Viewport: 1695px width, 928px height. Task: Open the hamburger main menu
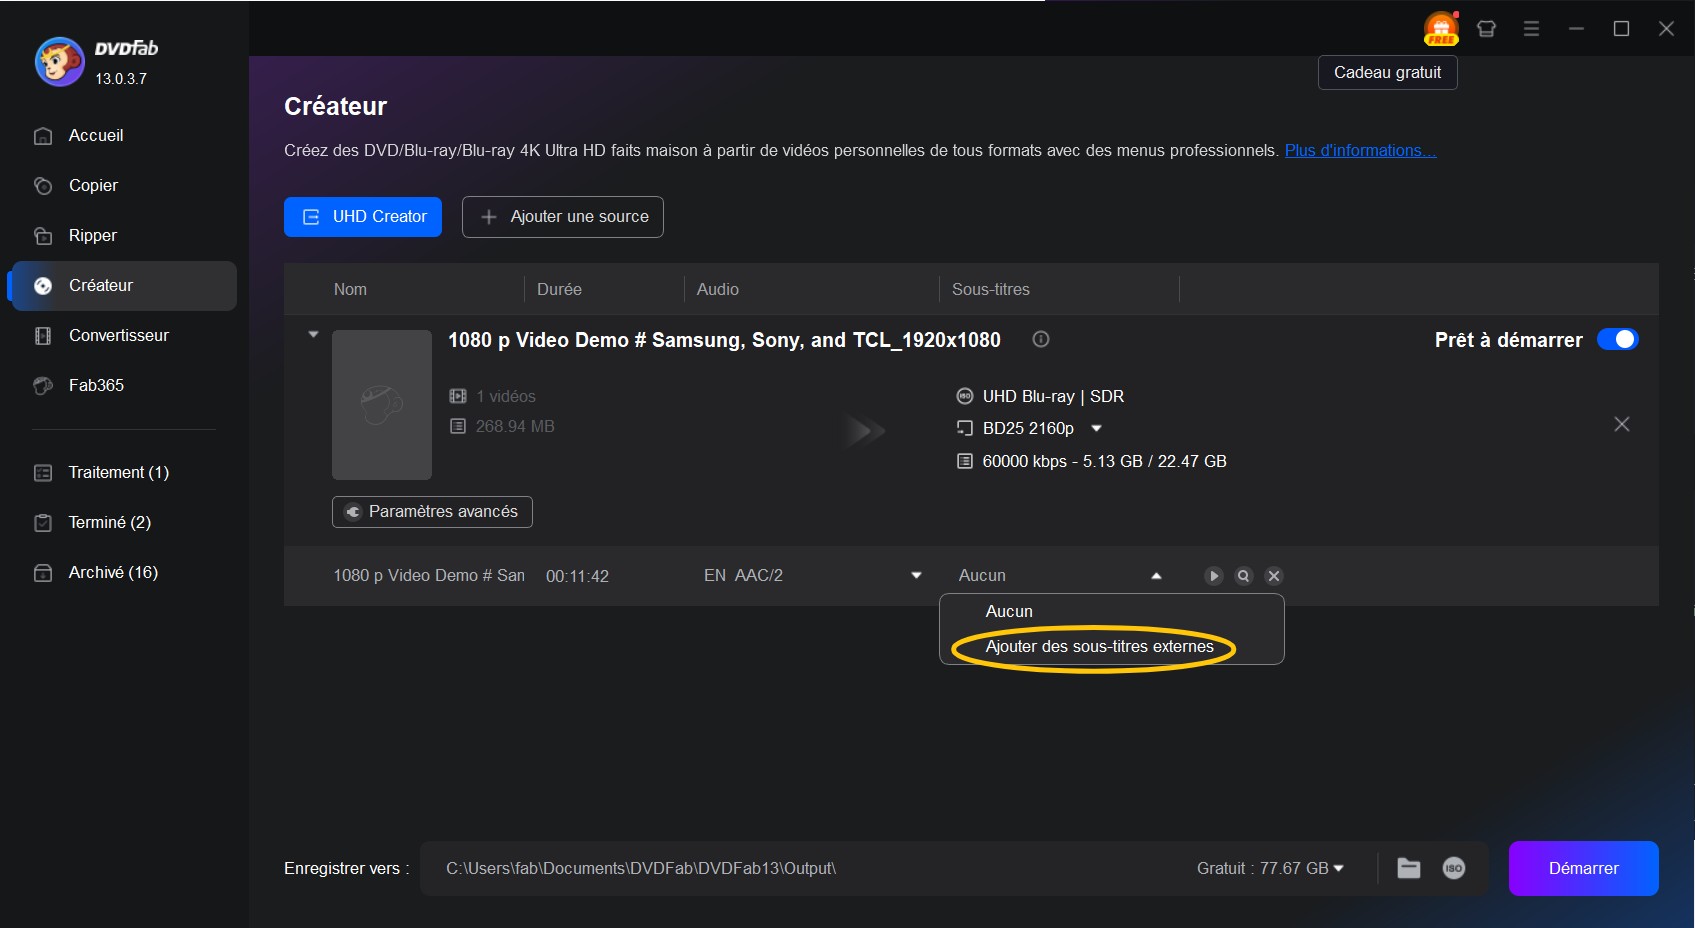point(1531,29)
